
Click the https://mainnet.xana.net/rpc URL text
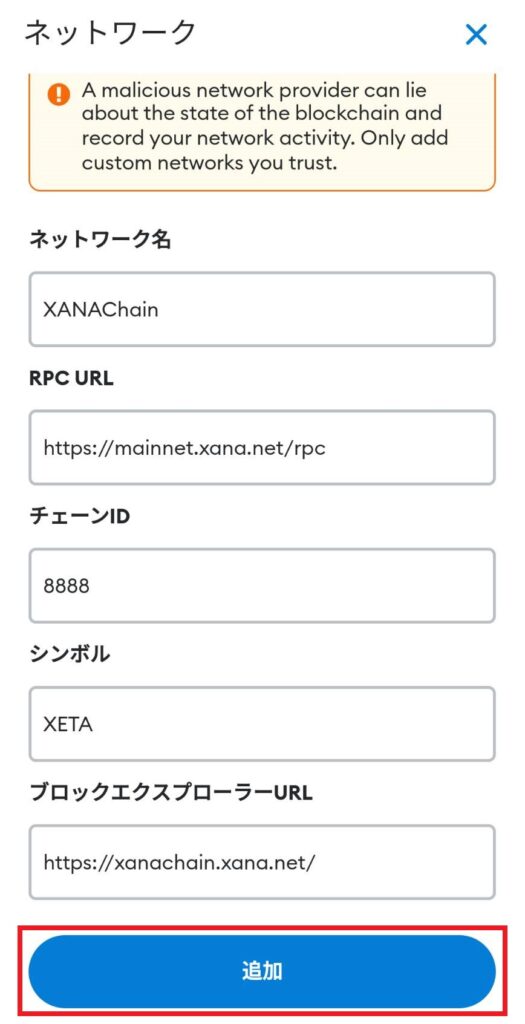(184, 449)
